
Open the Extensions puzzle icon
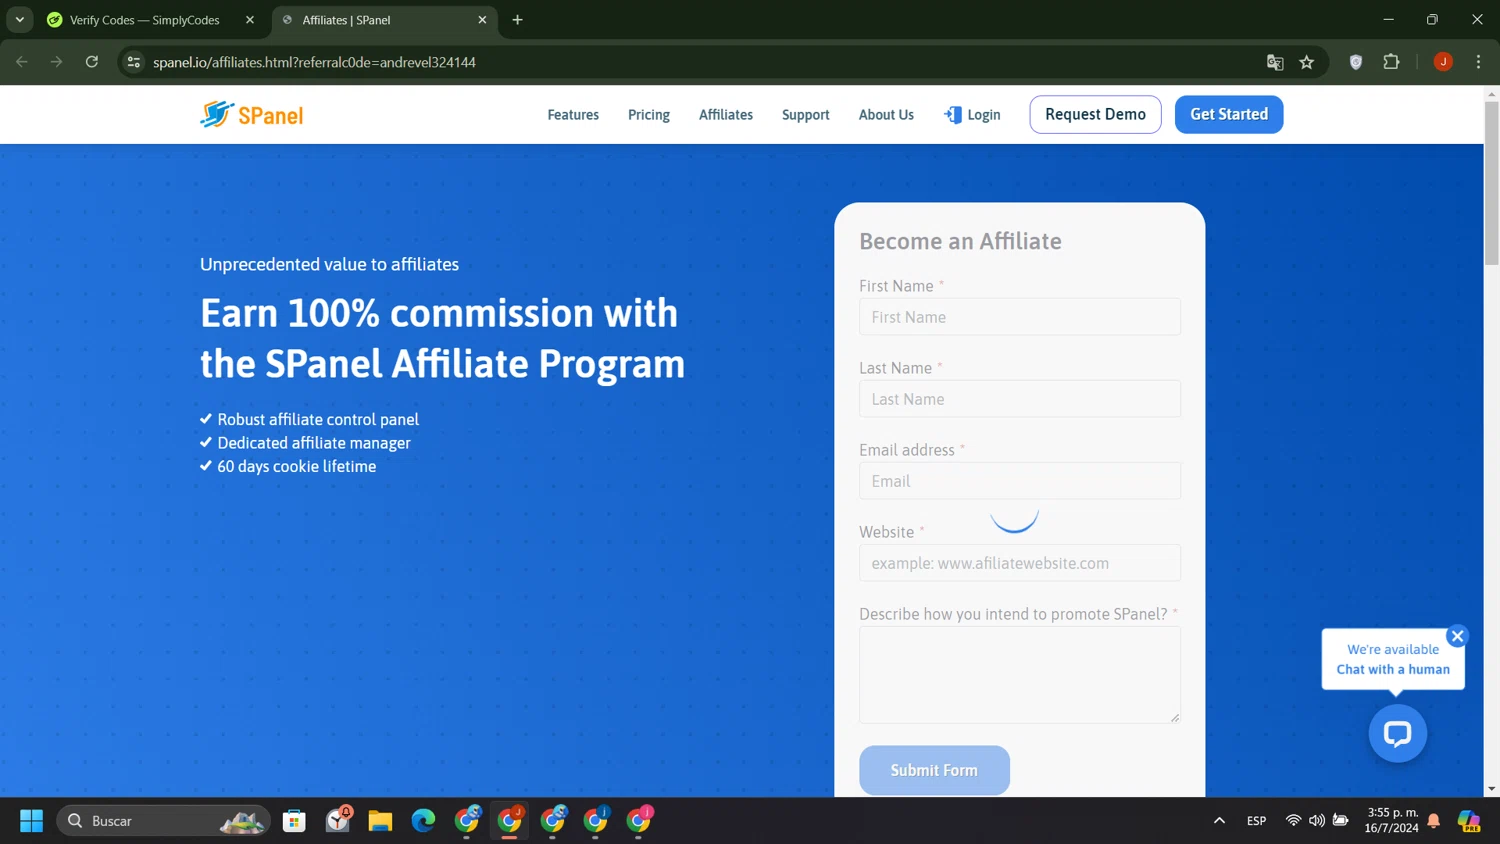tap(1391, 62)
